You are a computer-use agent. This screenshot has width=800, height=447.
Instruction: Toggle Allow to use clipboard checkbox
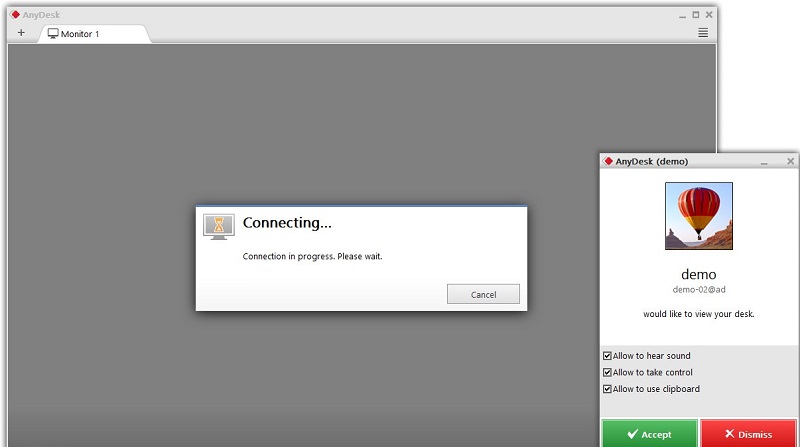click(607, 389)
